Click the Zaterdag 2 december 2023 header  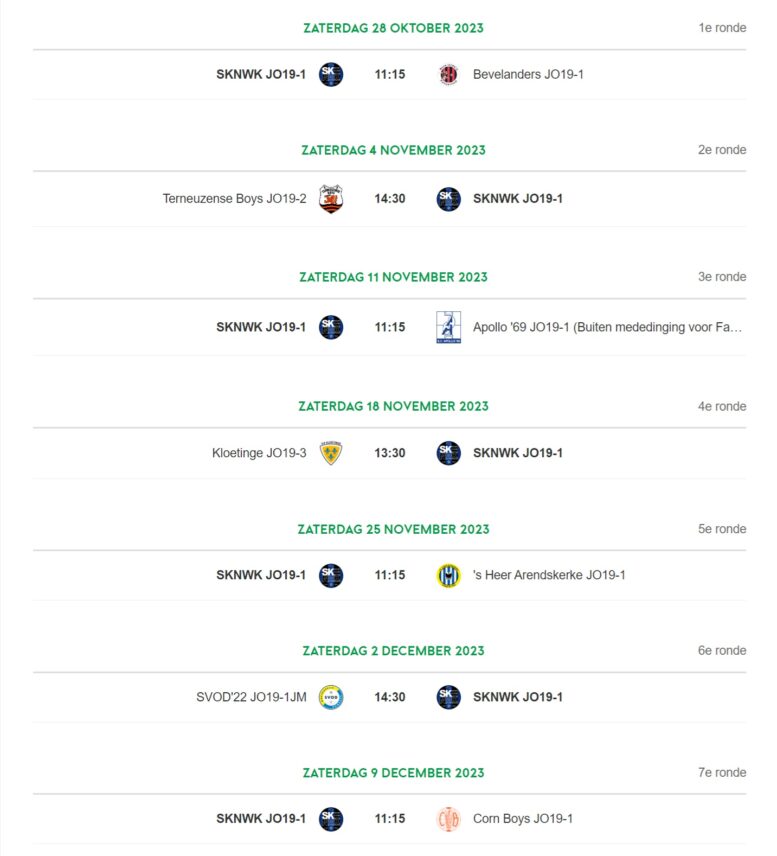click(393, 651)
